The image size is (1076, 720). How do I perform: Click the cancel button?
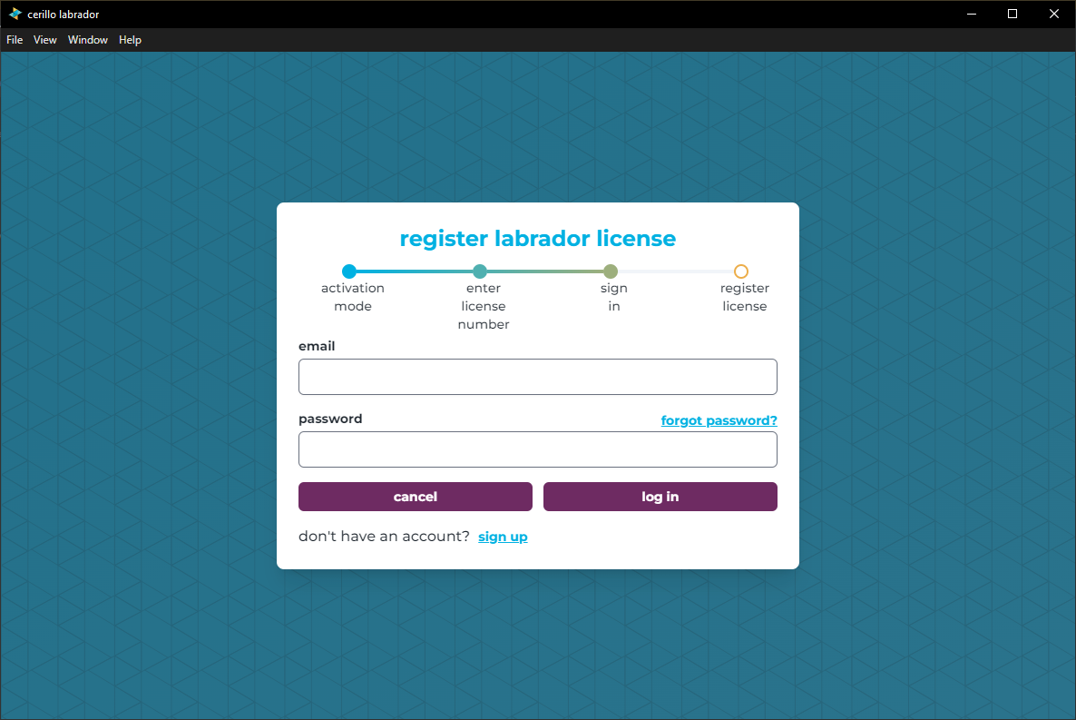(414, 496)
